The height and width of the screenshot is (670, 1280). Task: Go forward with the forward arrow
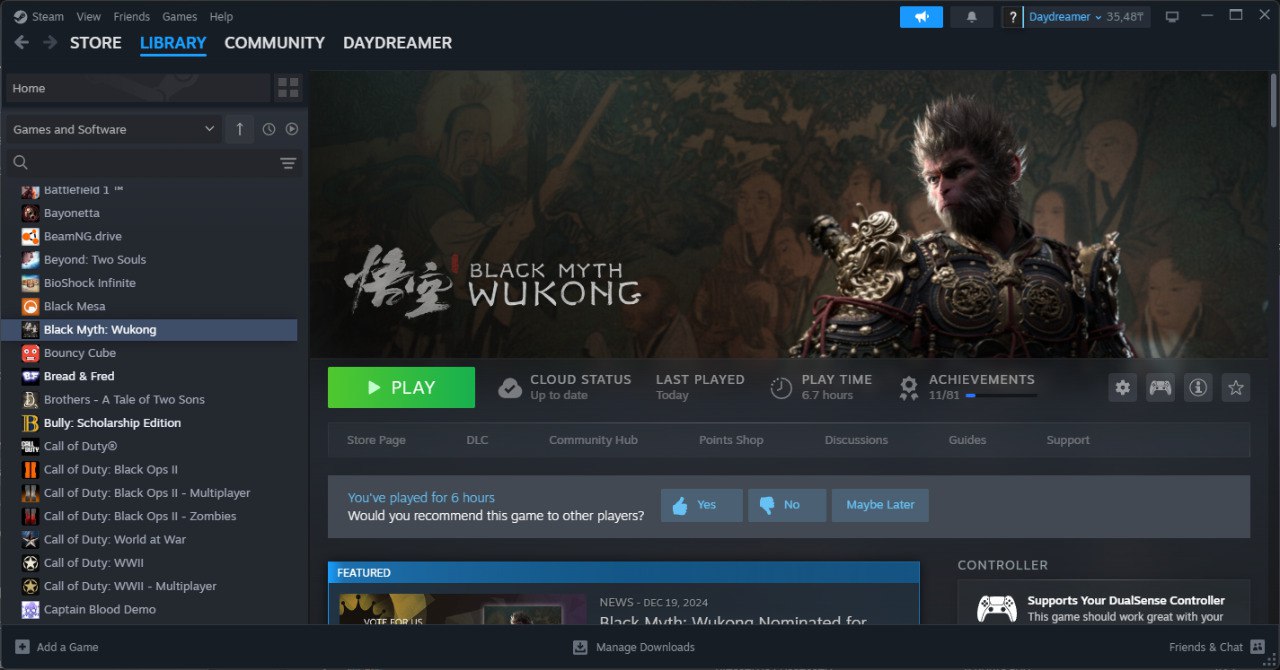(49, 43)
